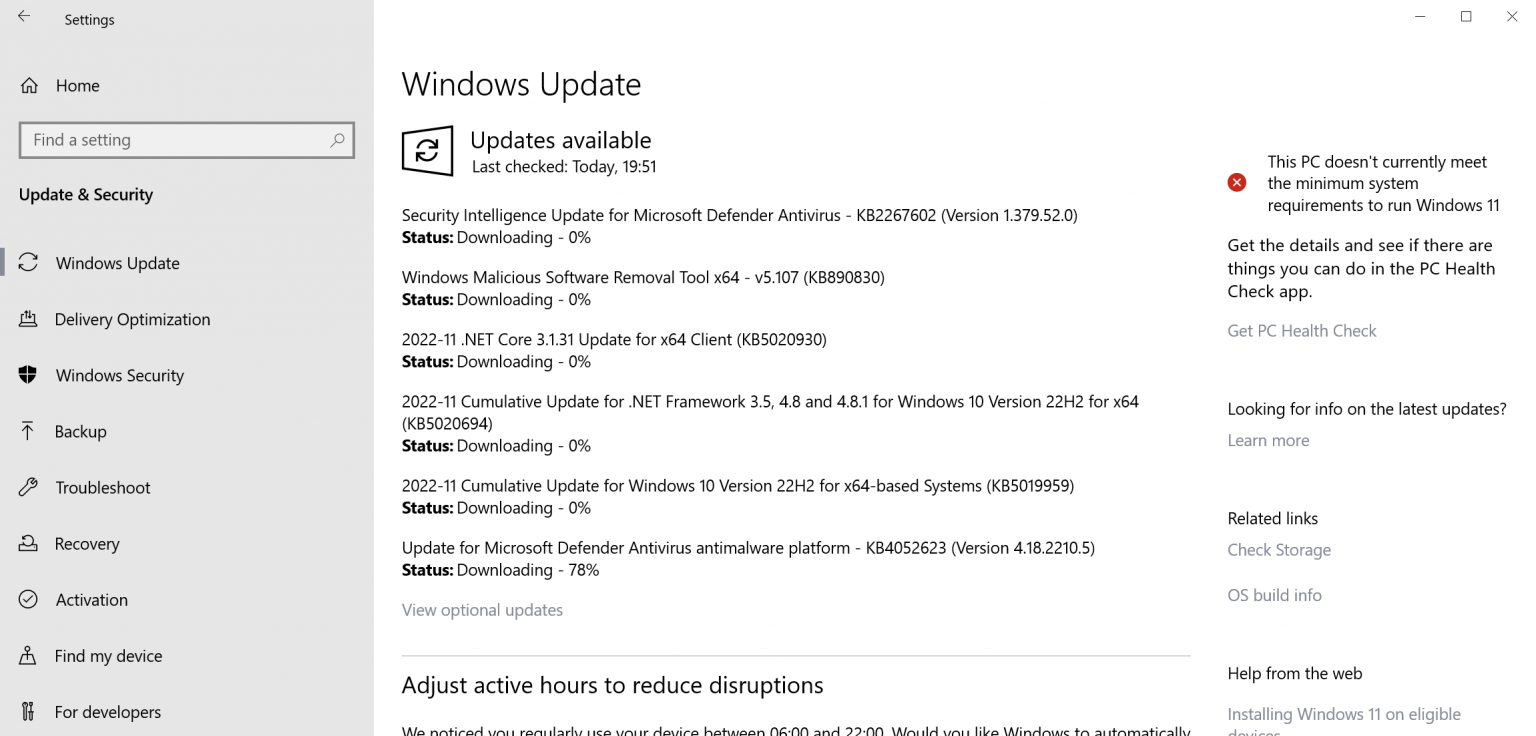
Task: View OS build info
Action: click(x=1274, y=594)
